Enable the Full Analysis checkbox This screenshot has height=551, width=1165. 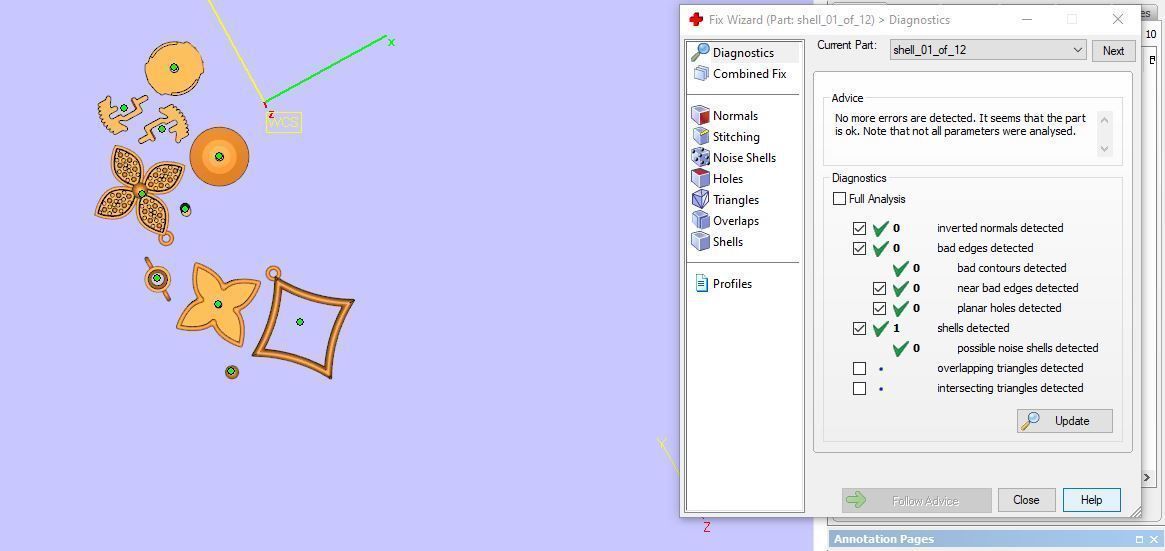tap(840, 199)
